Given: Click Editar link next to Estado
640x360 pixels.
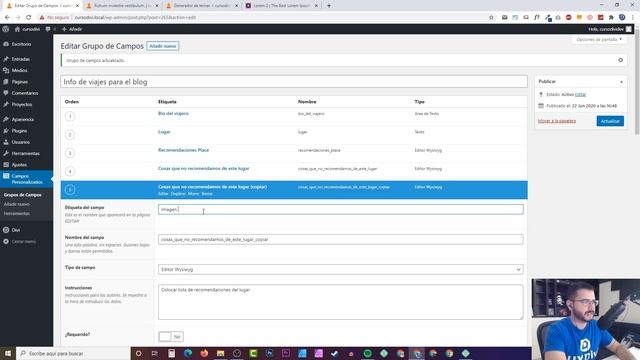Looking at the screenshot, I should (580, 95).
